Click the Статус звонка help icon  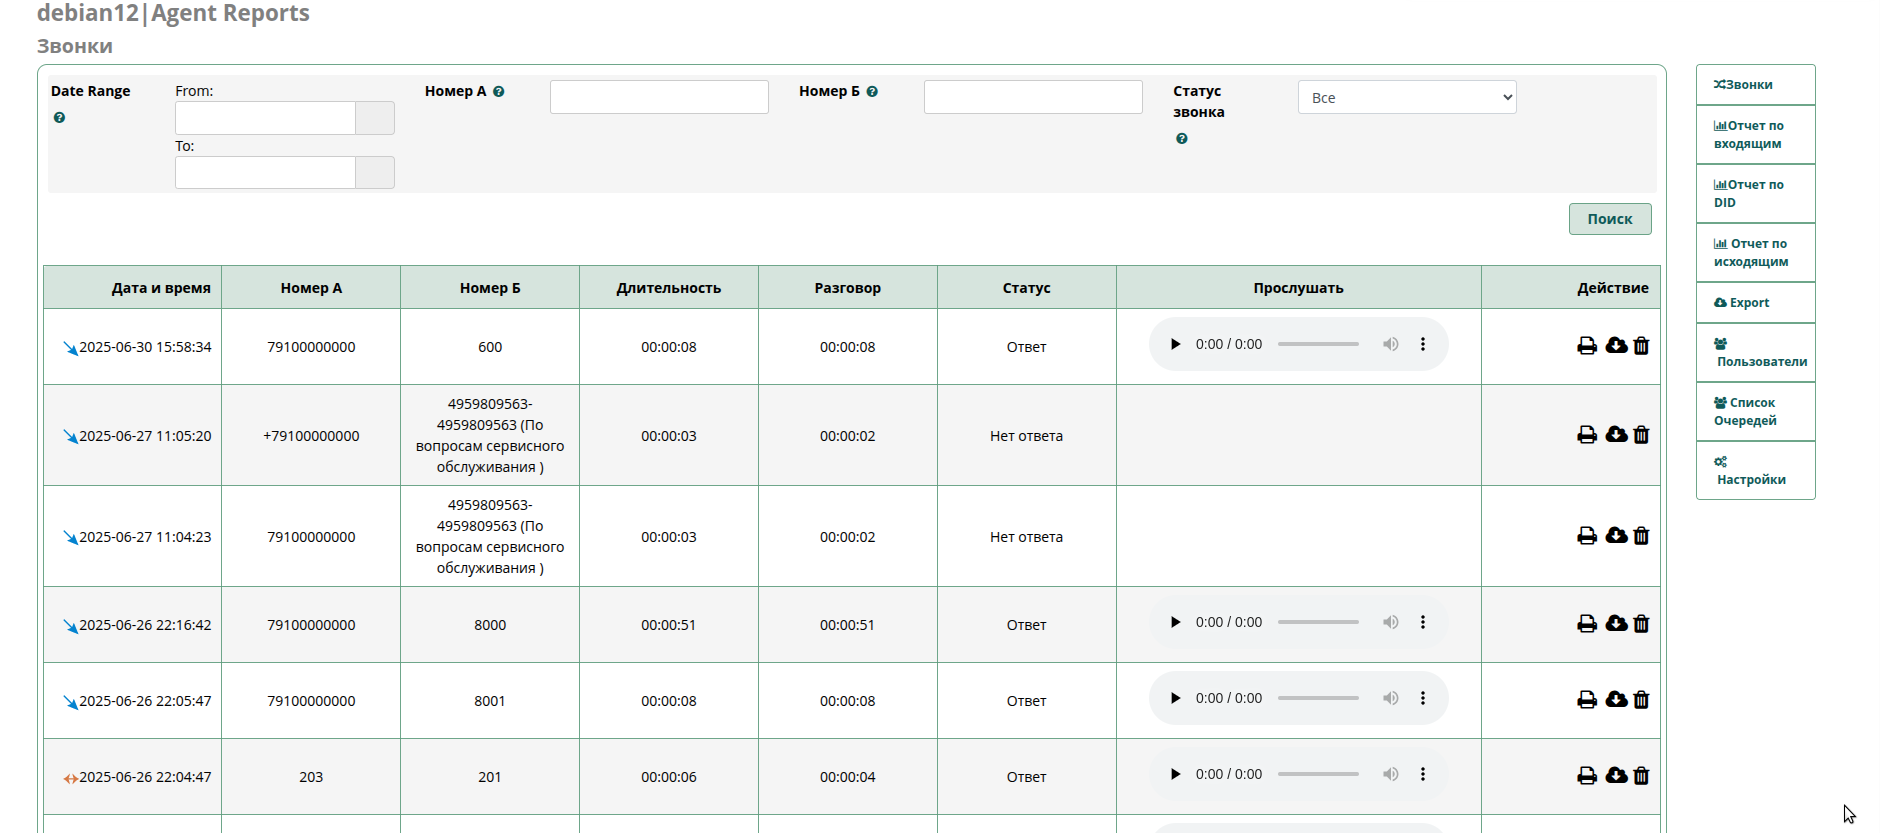click(x=1182, y=139)
